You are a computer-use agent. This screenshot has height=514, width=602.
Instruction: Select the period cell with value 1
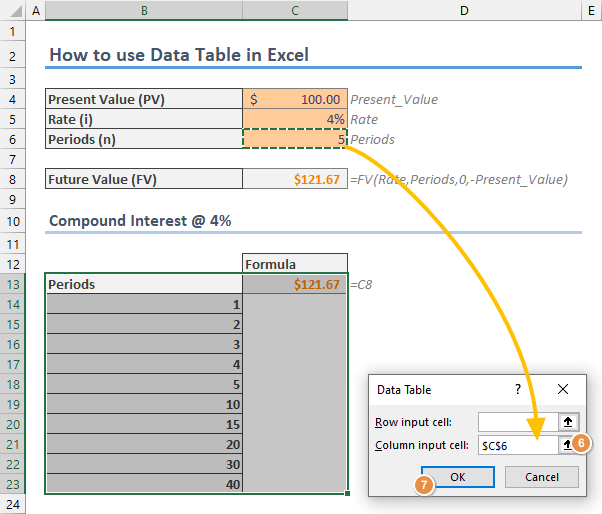tap(144, 304)
